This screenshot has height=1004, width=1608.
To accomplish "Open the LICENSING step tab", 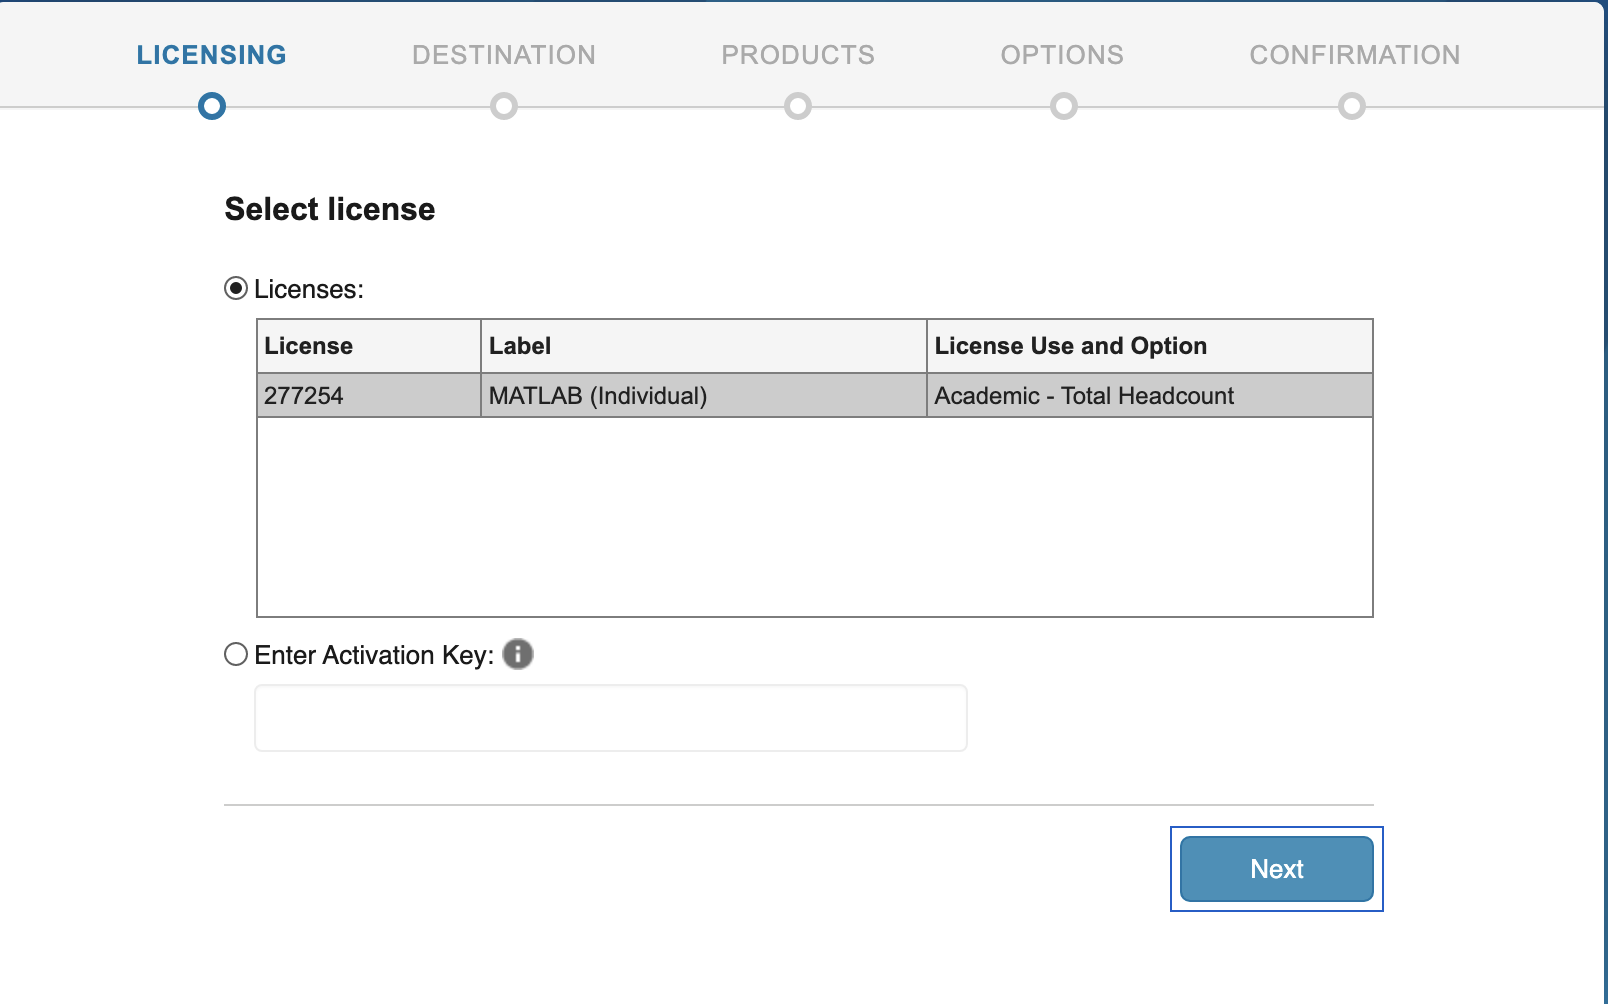I will [x=212, y=55].
